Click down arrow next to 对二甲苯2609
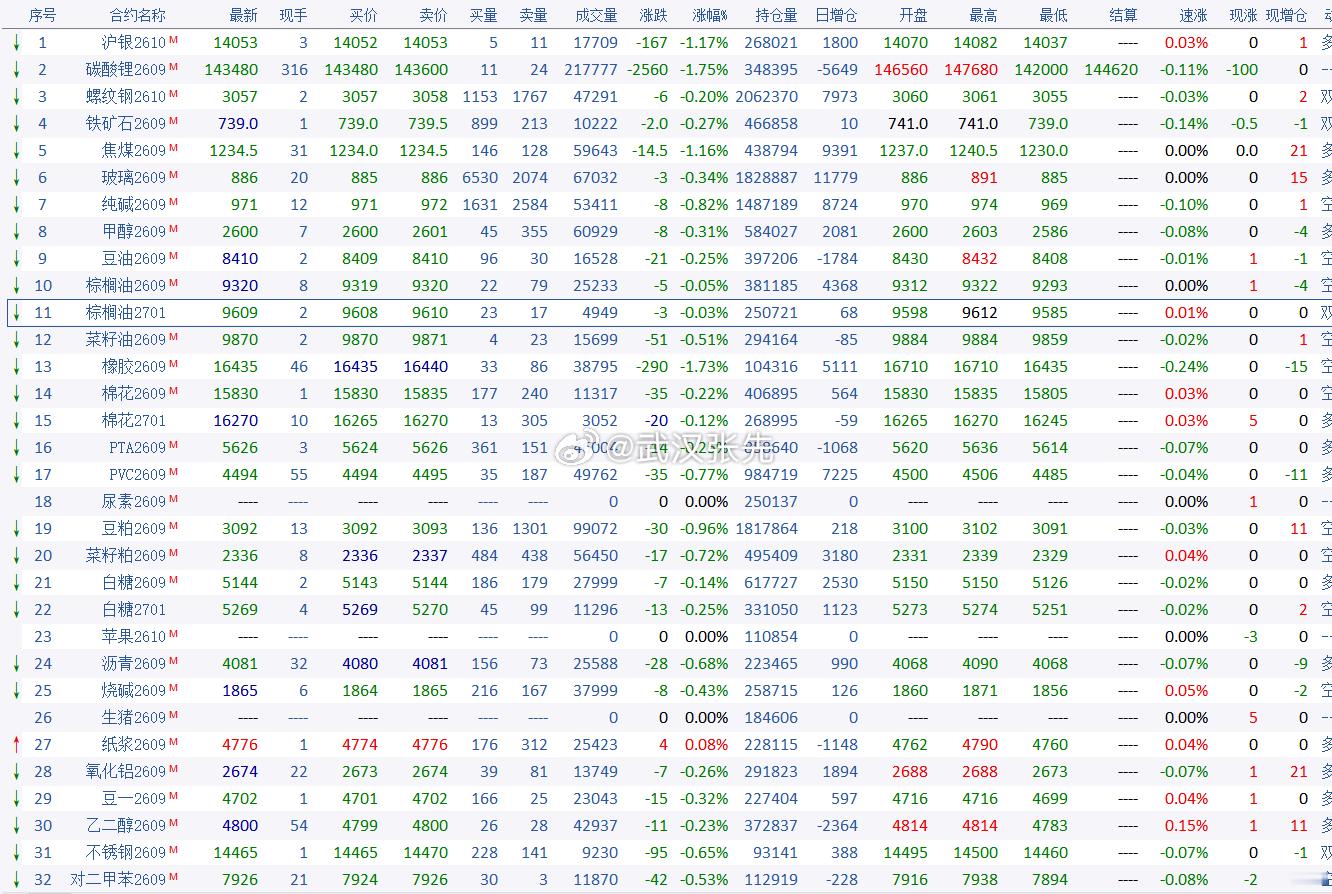The image size is (1332, 894). point(17,879)
